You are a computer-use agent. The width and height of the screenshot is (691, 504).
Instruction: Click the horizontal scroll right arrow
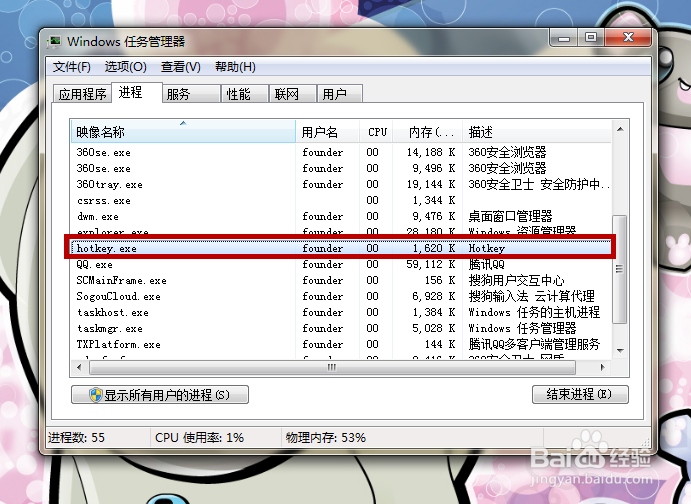coord(603,367)
